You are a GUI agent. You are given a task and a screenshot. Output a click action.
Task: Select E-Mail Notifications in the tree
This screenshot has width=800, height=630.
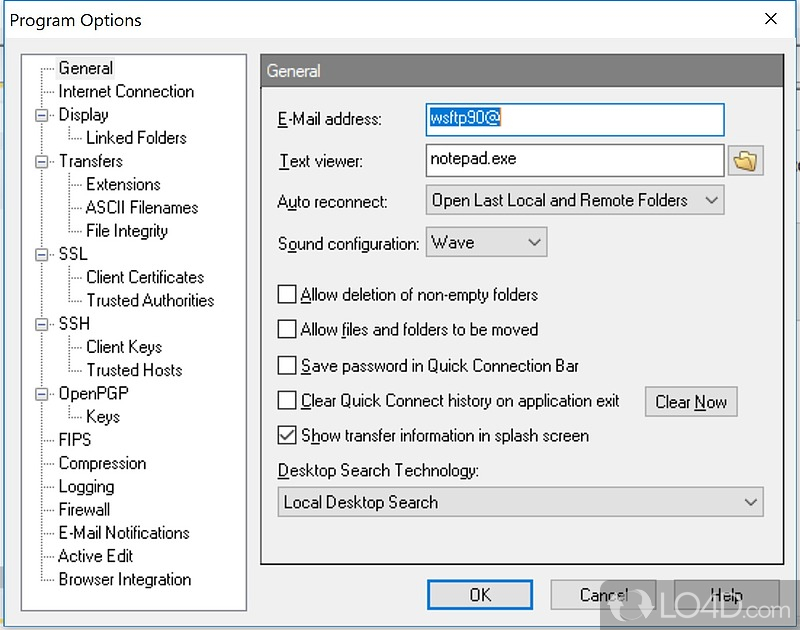(x=123, y=533)
